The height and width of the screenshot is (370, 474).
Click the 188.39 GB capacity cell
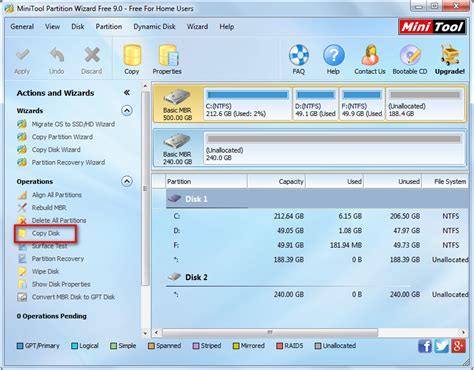(x=289, y=259)
